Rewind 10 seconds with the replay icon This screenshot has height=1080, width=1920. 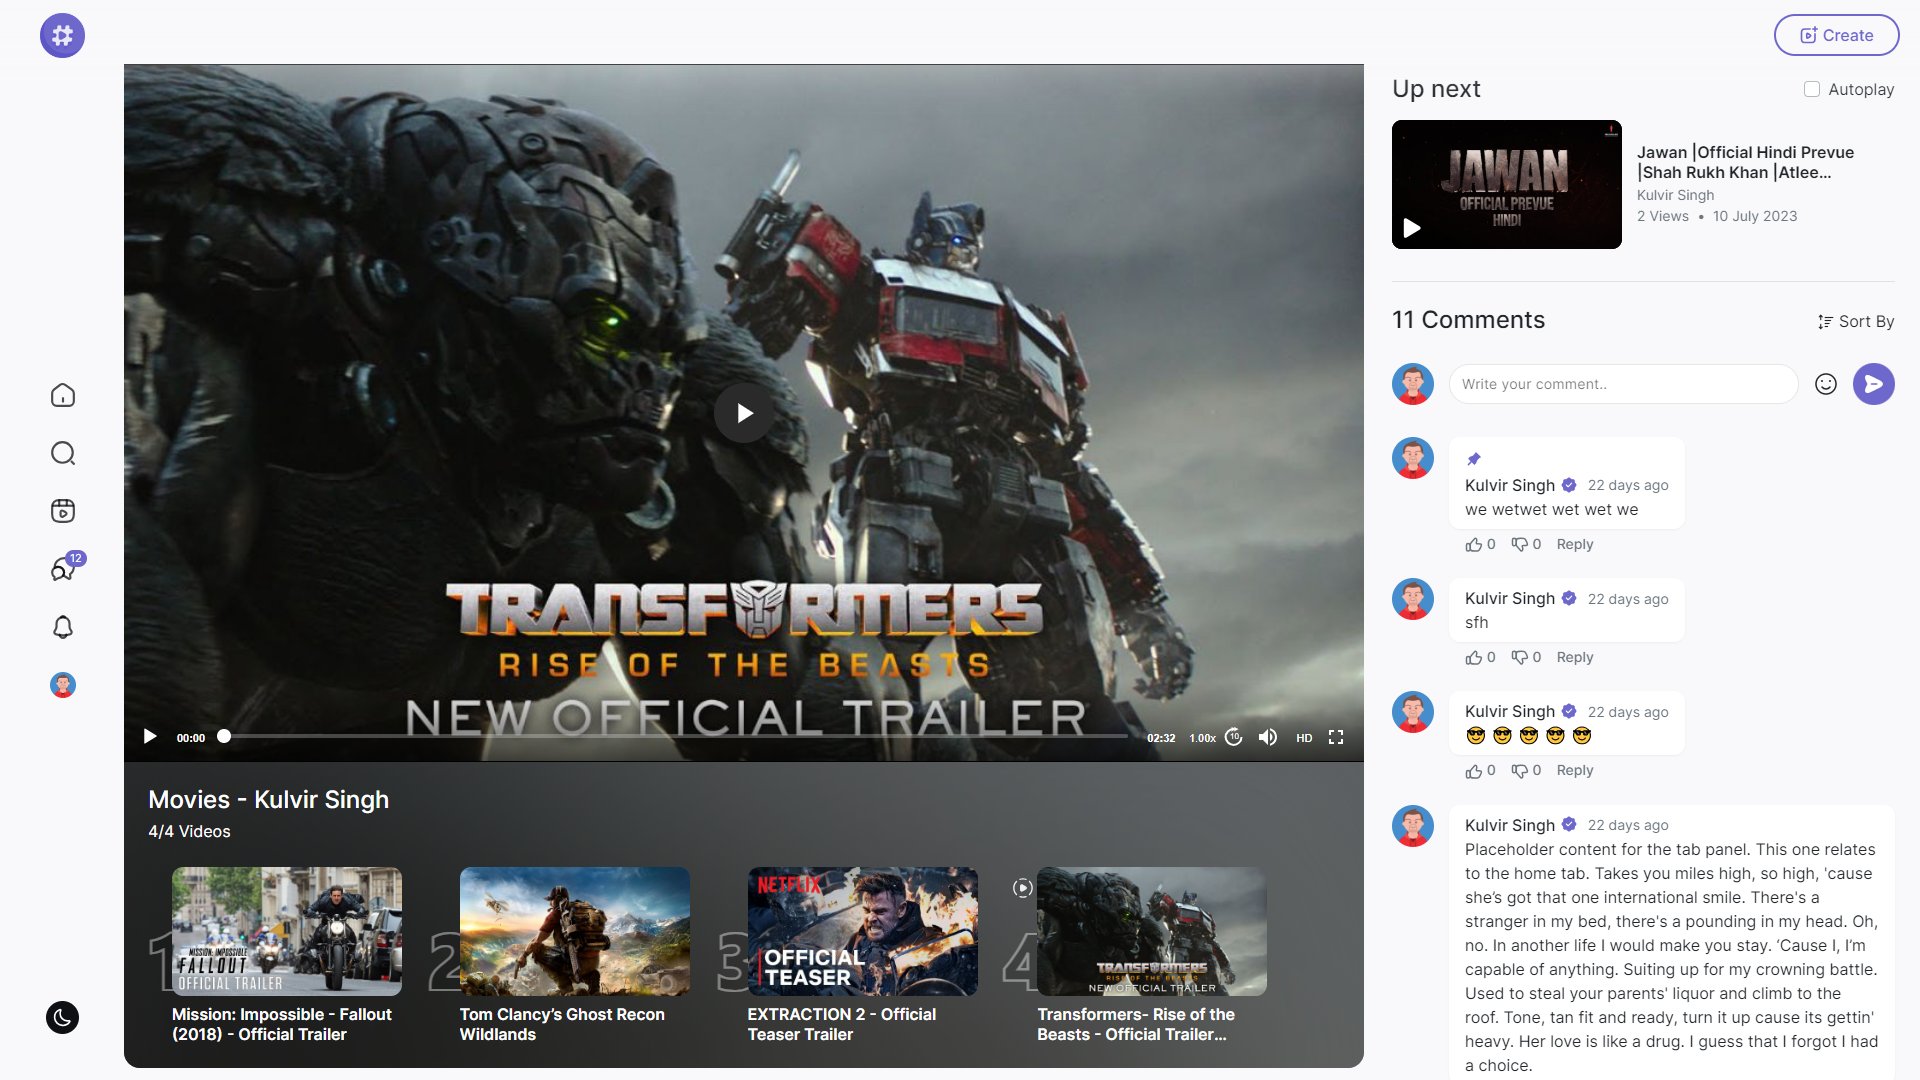(x=1234, y=737)
